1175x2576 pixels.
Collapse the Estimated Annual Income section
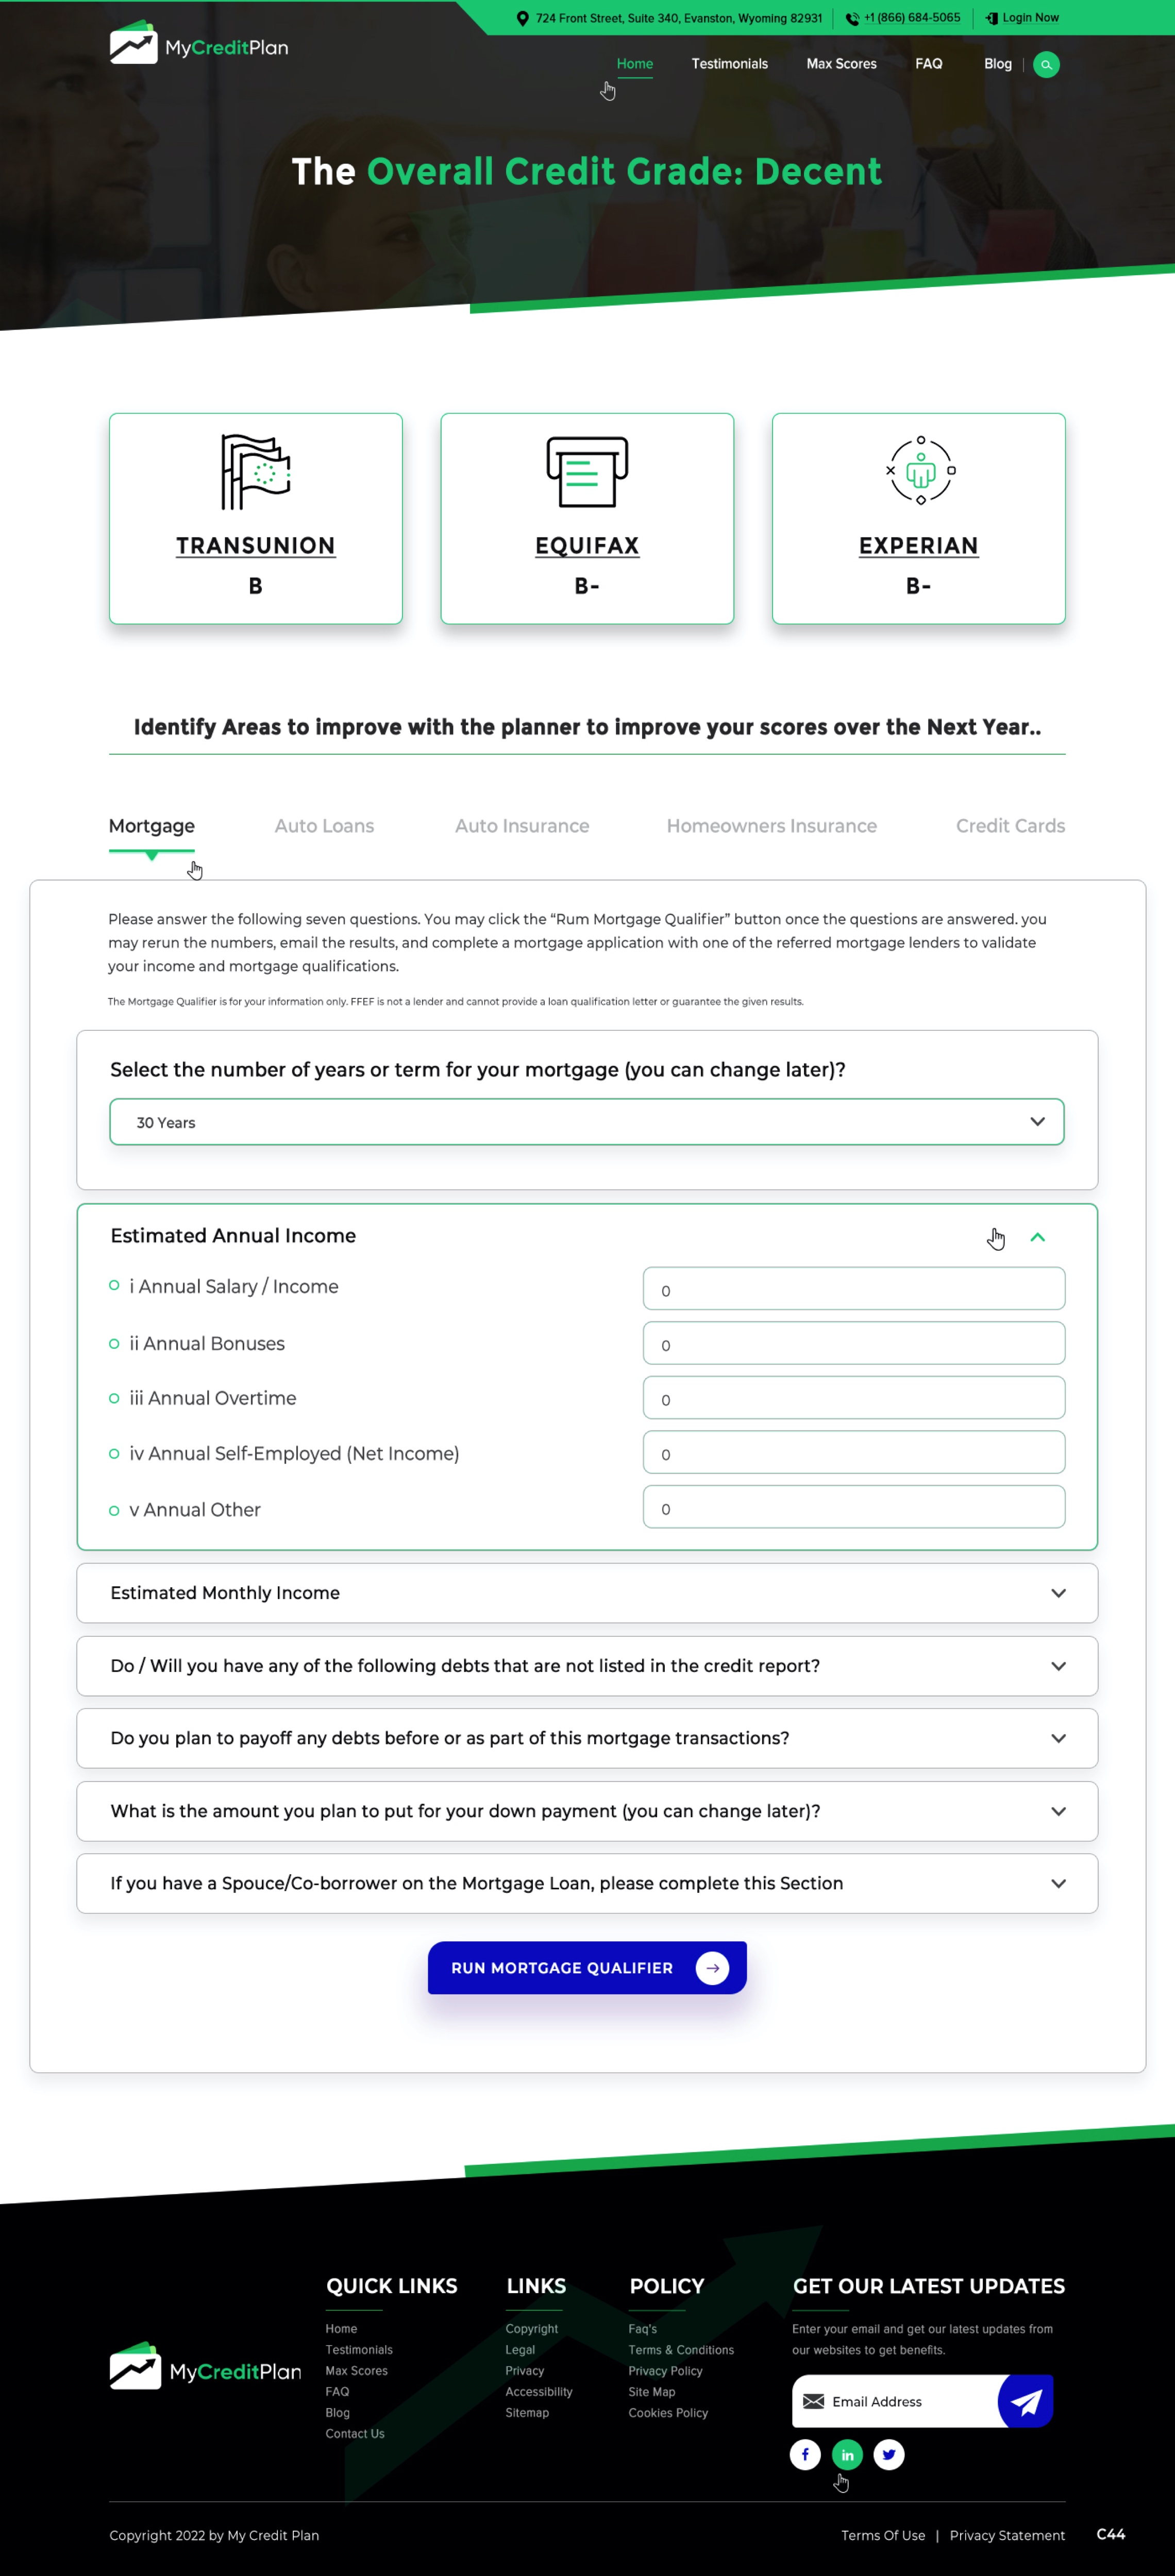(x=1037, y=1237)
